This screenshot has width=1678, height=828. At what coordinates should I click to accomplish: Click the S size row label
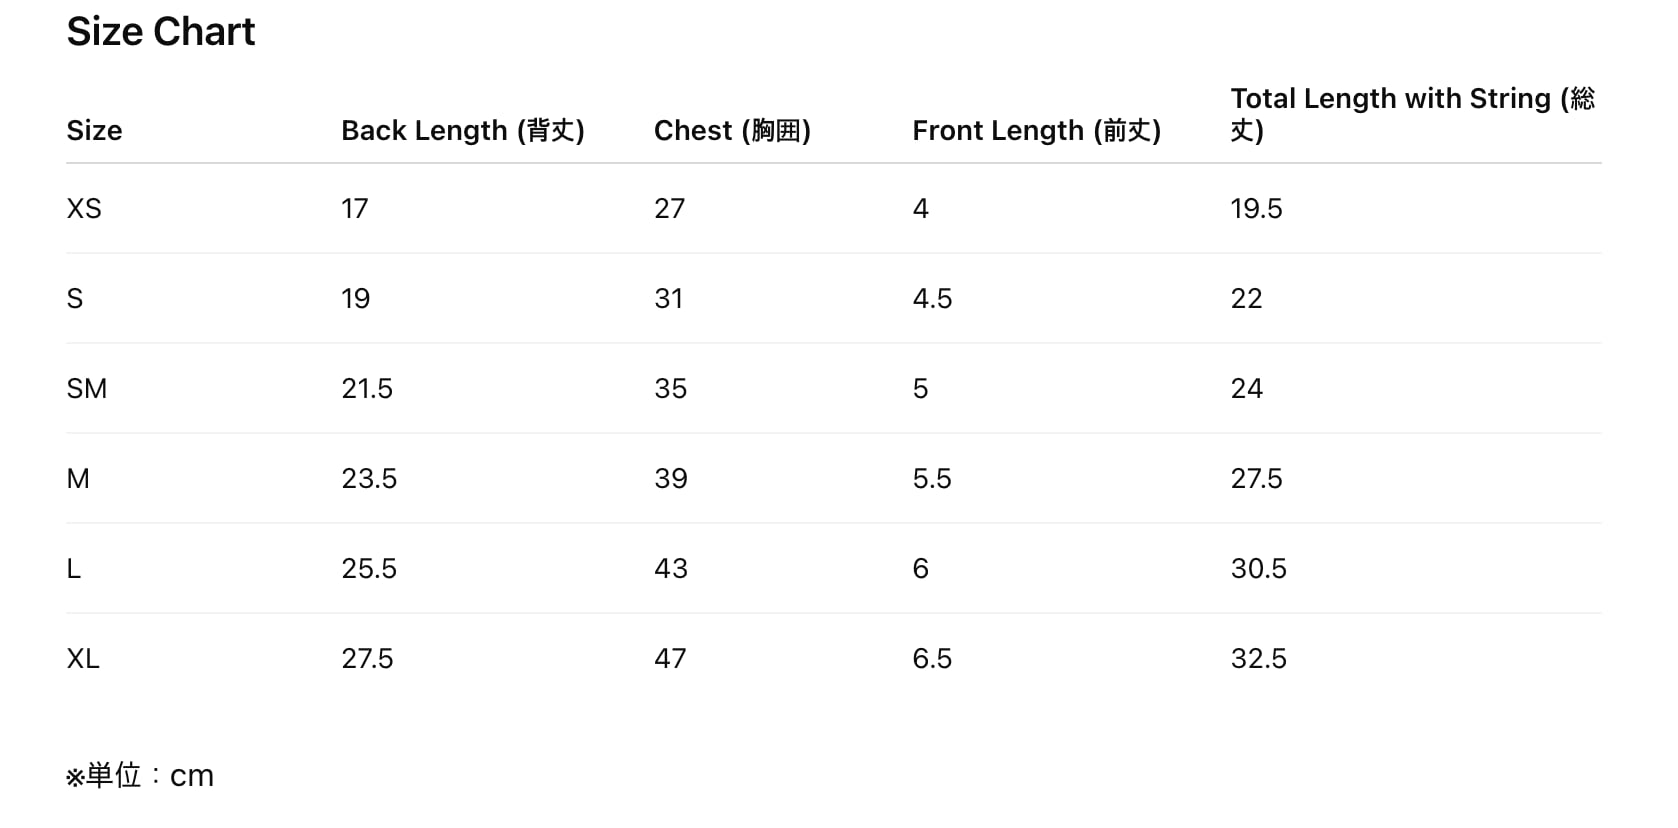click(x=75, y=299)
